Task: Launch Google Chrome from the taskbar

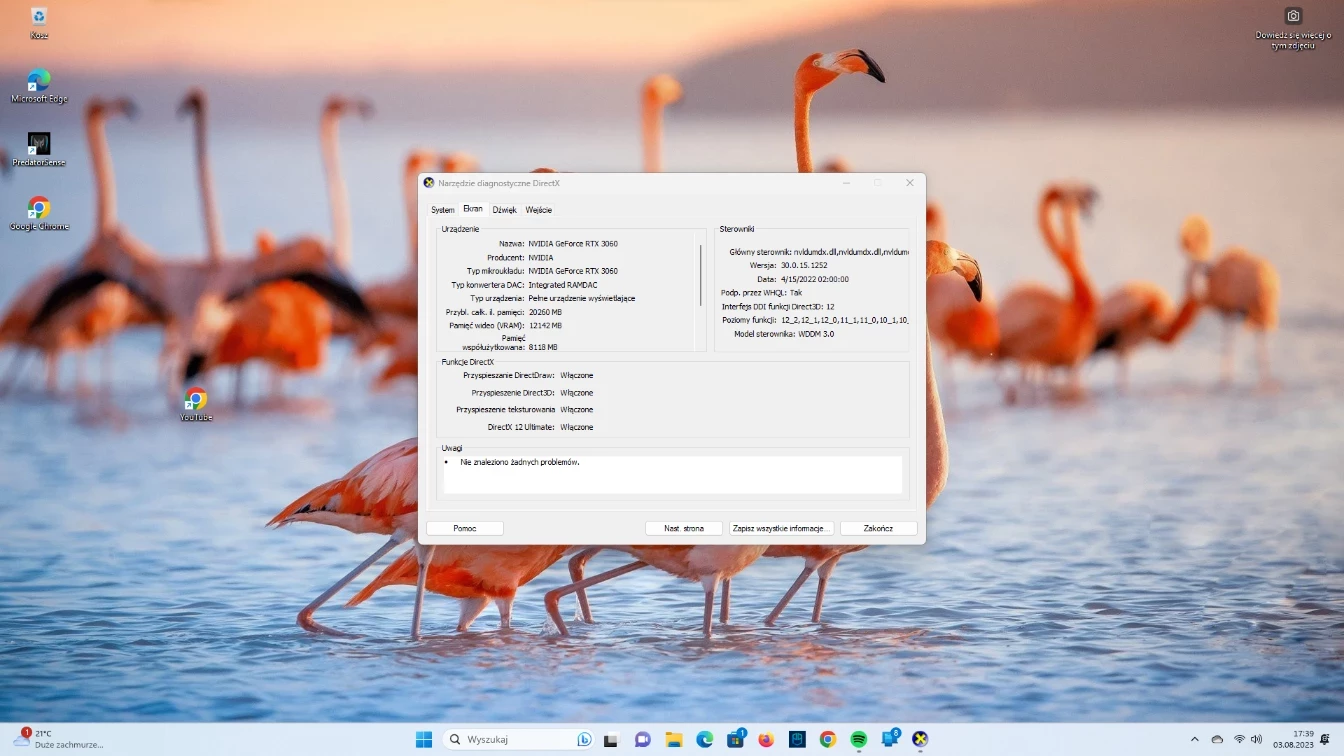Action: click(x=828, y=739)
